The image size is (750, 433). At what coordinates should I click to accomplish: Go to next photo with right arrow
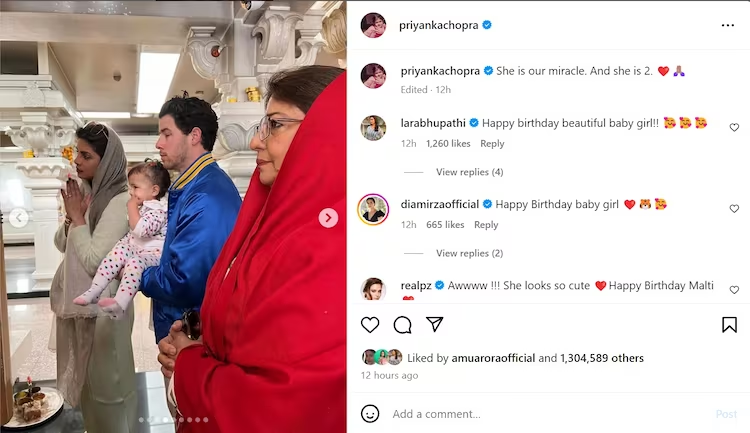tap(328, 218)
